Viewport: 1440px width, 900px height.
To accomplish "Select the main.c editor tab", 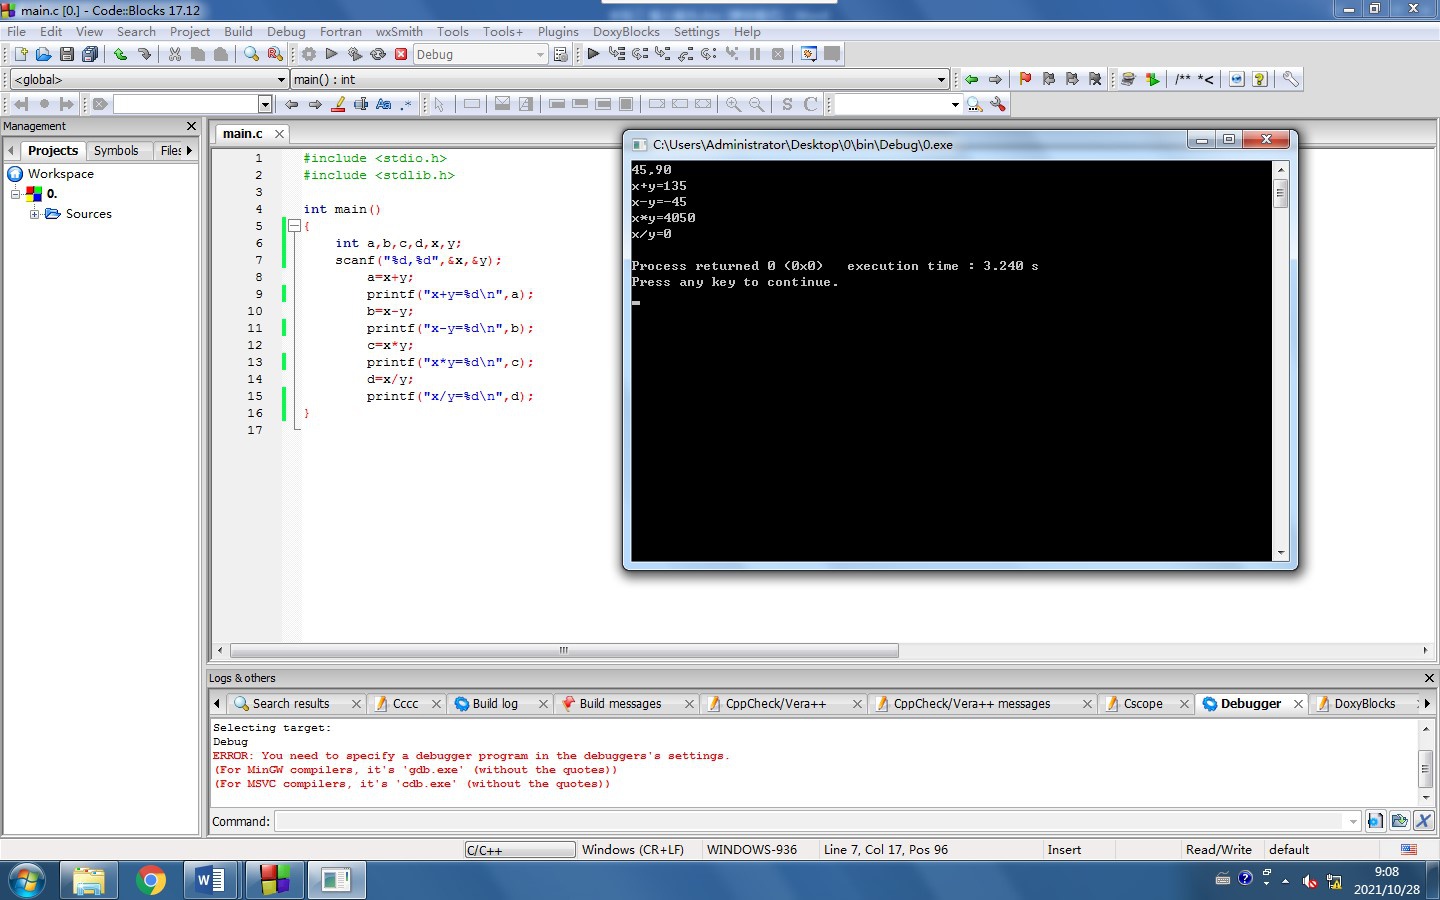I will pyautogui.click(x=243, y=134).
